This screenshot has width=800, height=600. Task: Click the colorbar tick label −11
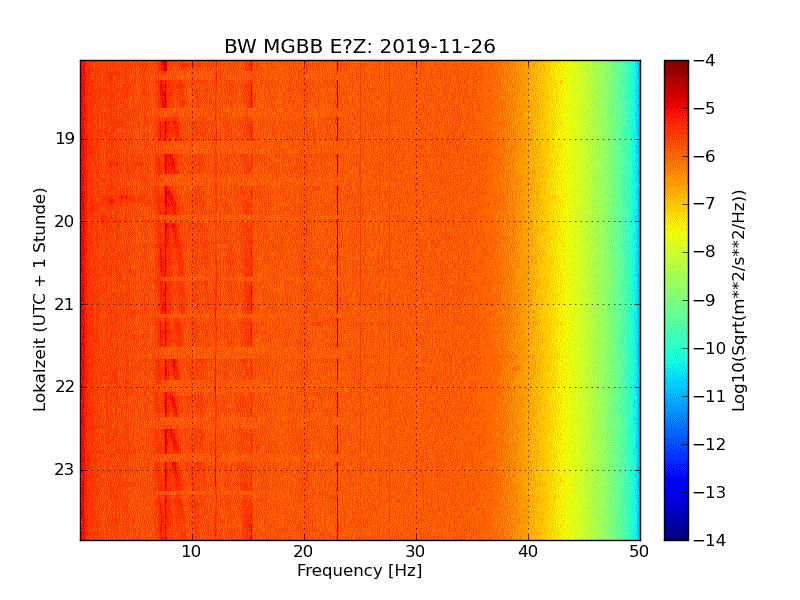click(710, 396)
